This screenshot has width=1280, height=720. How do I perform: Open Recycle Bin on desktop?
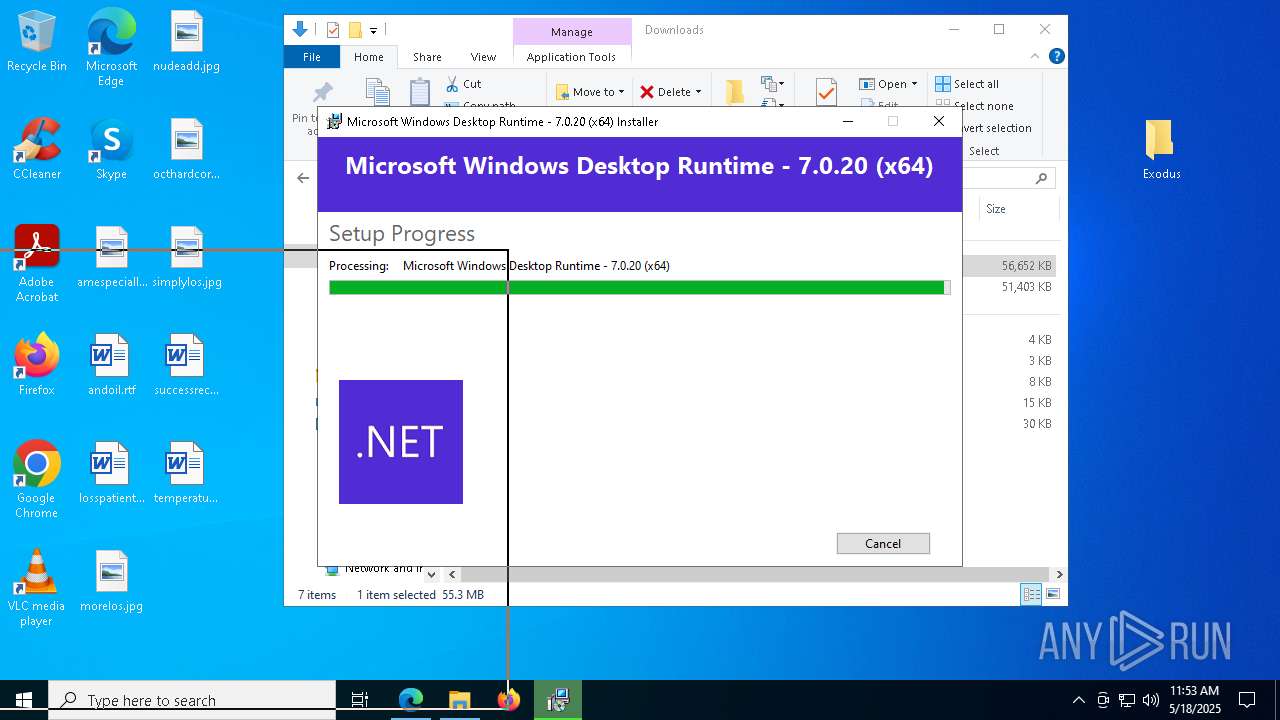(37, 42)
